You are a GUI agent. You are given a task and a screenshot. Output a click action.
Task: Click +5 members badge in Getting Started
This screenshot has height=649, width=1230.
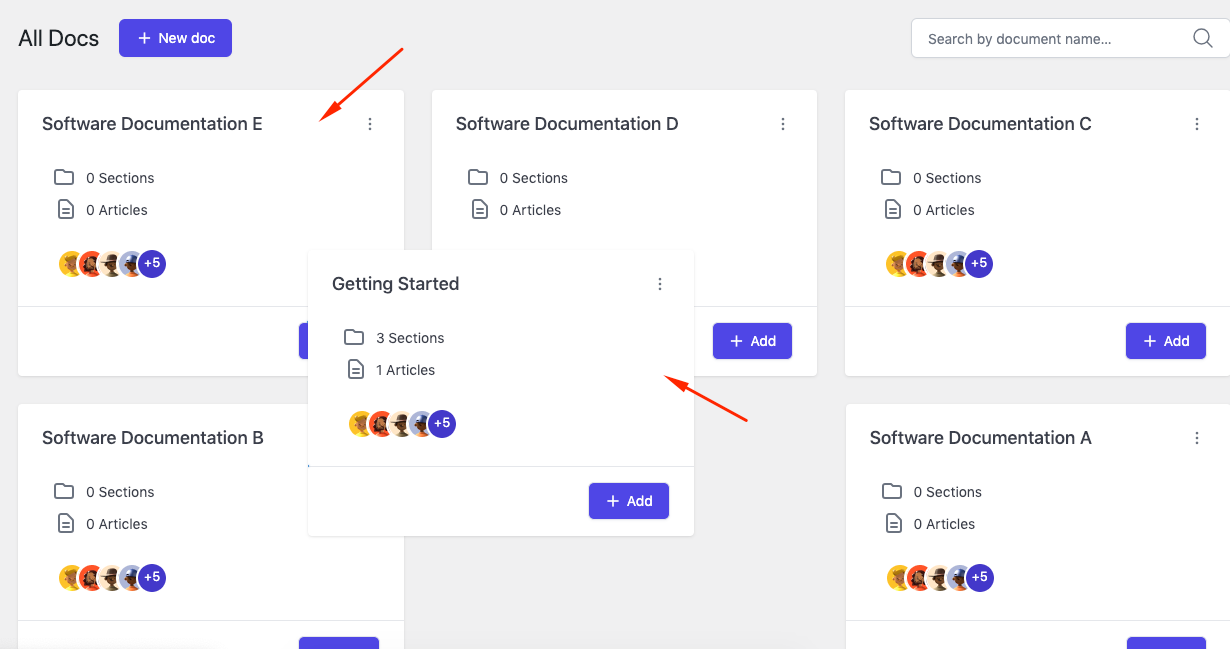442,424
